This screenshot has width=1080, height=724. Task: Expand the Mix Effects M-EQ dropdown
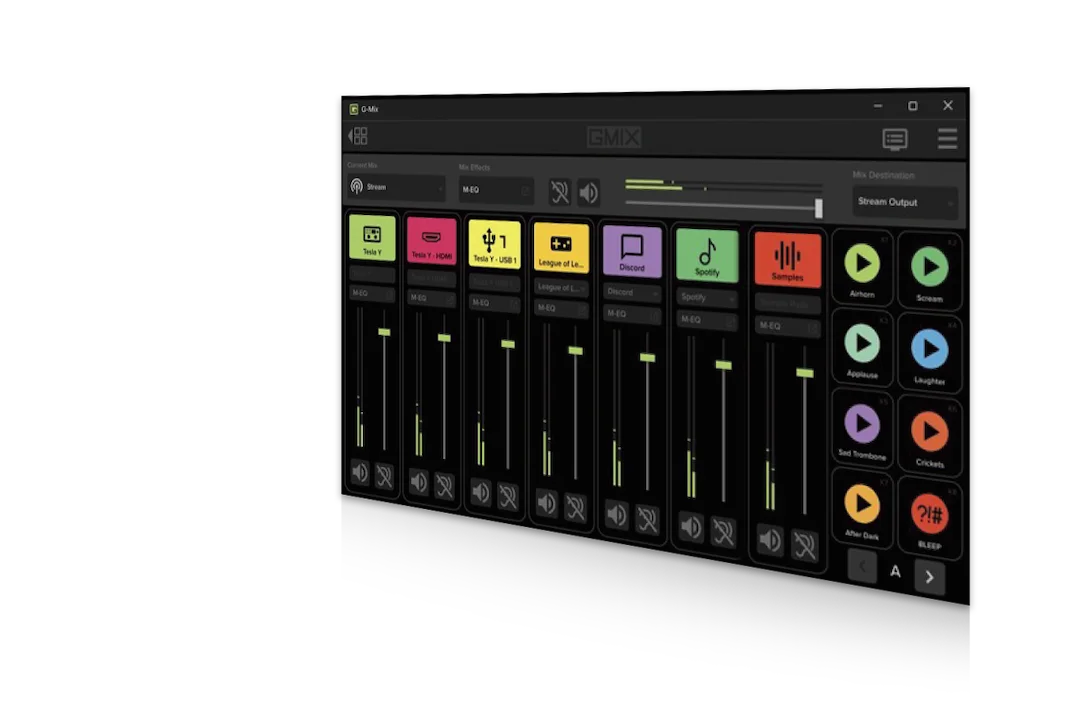pos(496,190)
